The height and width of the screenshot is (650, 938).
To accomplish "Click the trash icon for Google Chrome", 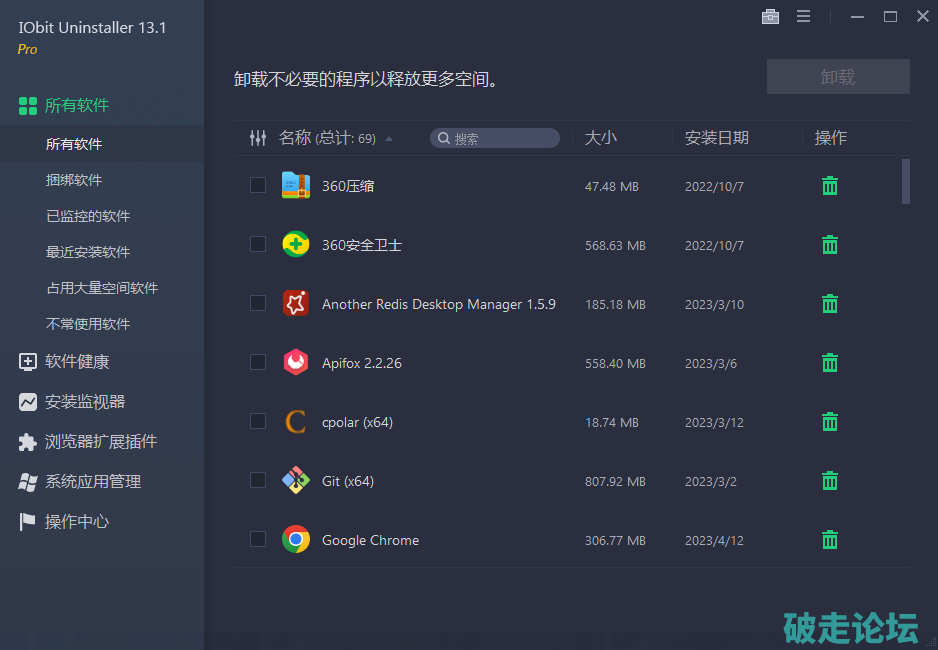I will (x=829, y=540).
